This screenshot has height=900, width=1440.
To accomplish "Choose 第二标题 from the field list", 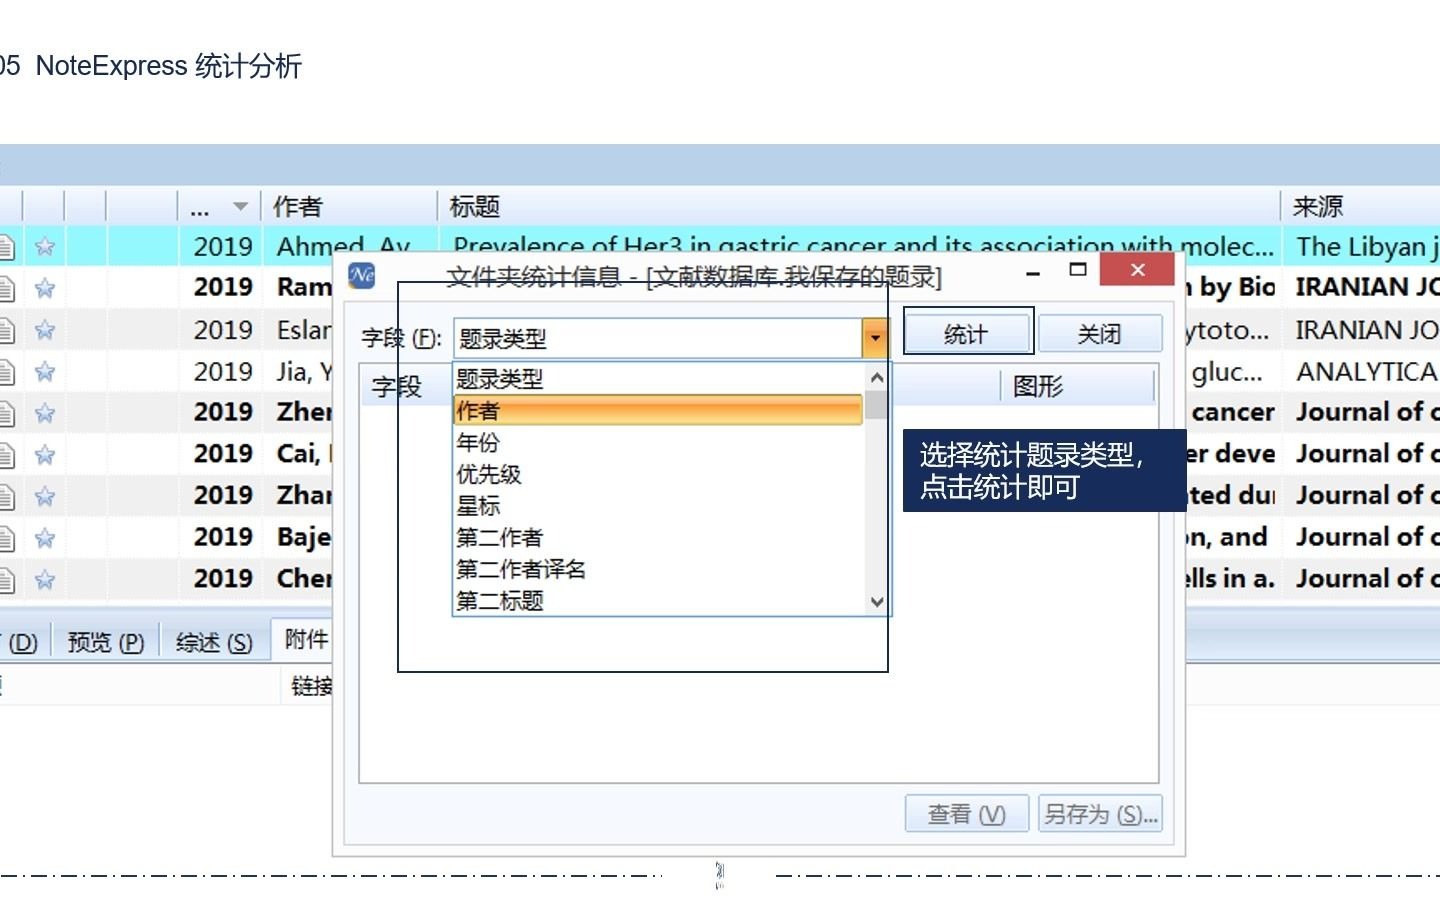I will (x=657, y=600).
